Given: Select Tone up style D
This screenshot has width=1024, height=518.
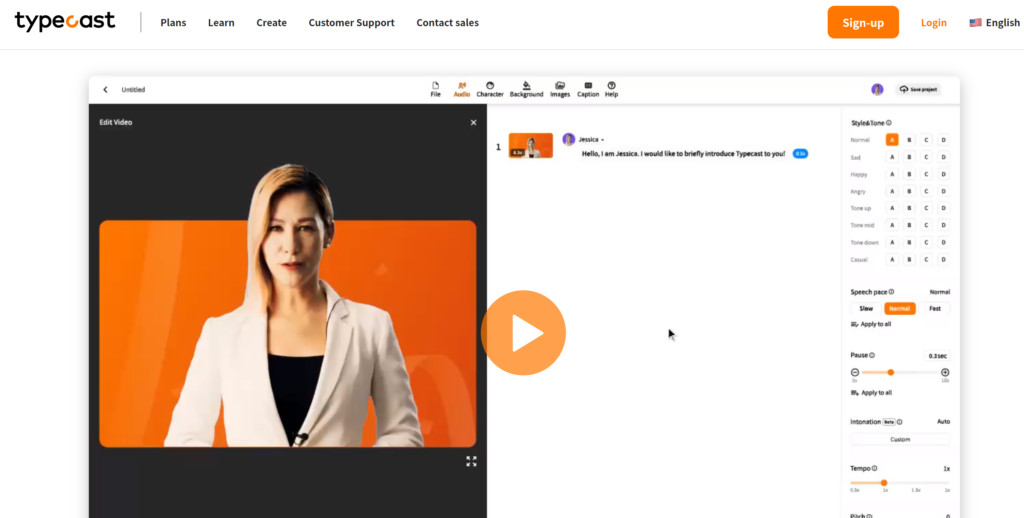Looking at the screenshot, I should [x=943, y=208].
